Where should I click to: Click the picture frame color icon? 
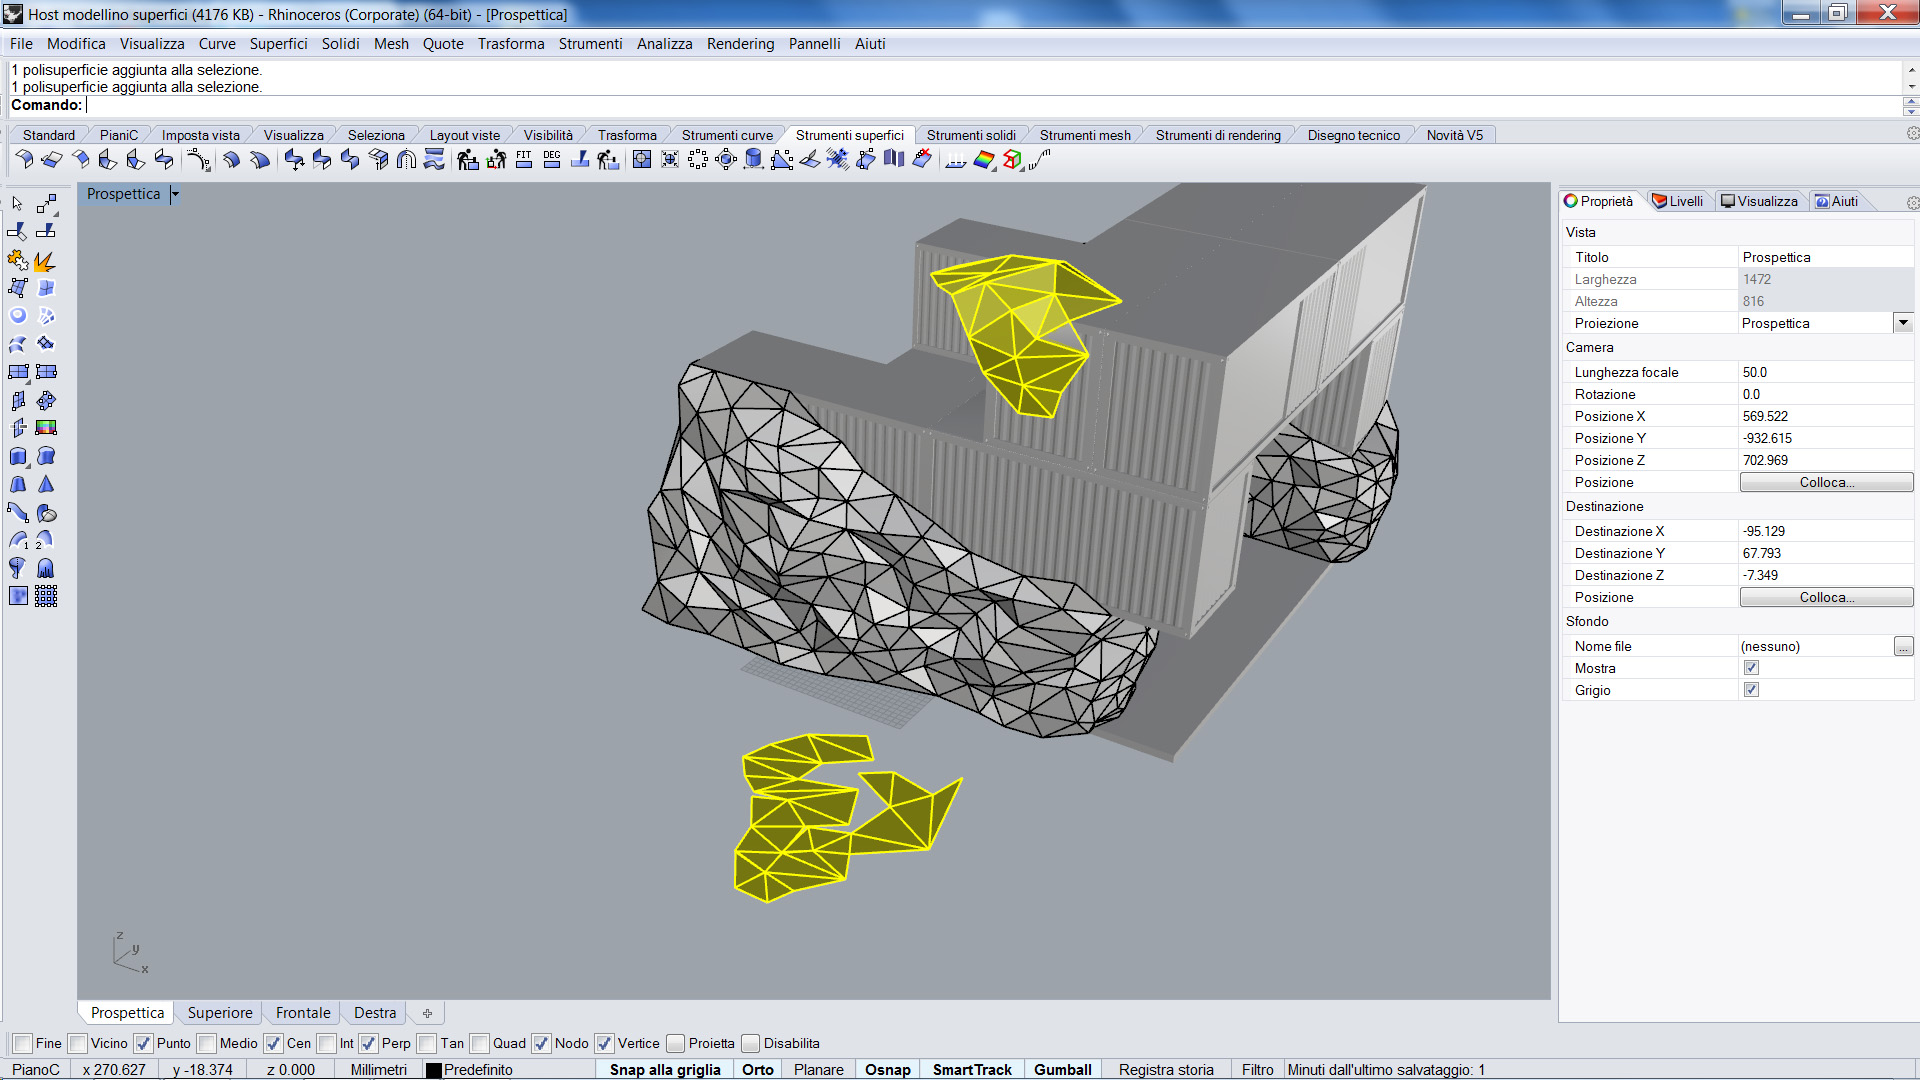pyautogui.click(x=46, y=428)
